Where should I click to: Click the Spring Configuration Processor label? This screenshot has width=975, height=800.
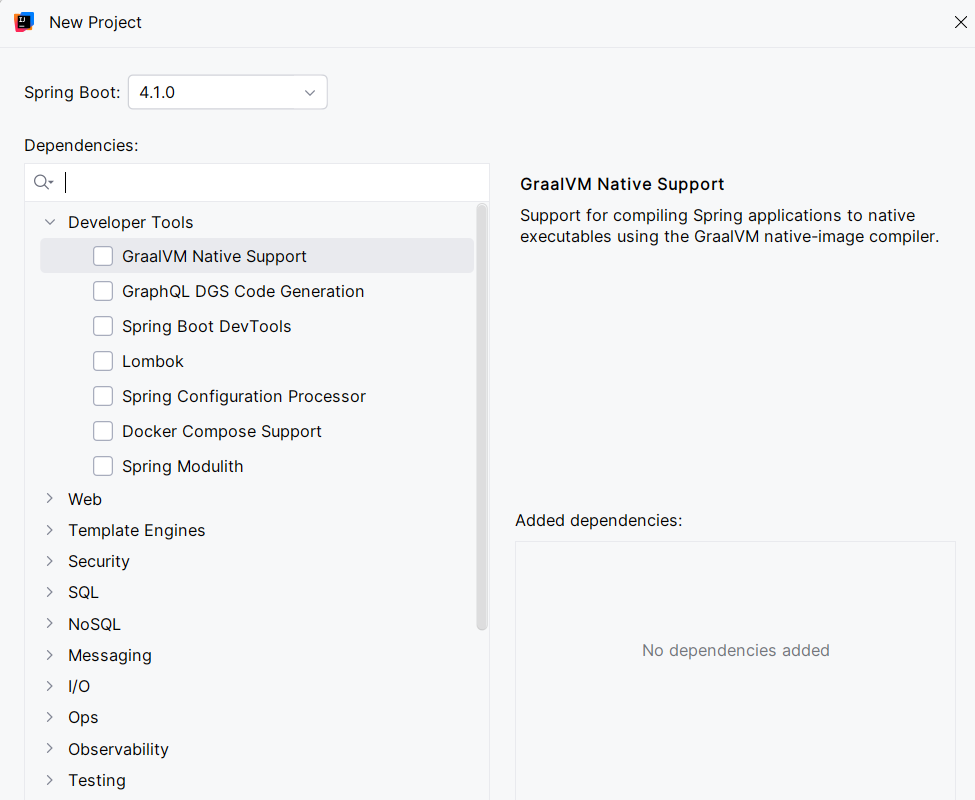[x=244, y=396]
